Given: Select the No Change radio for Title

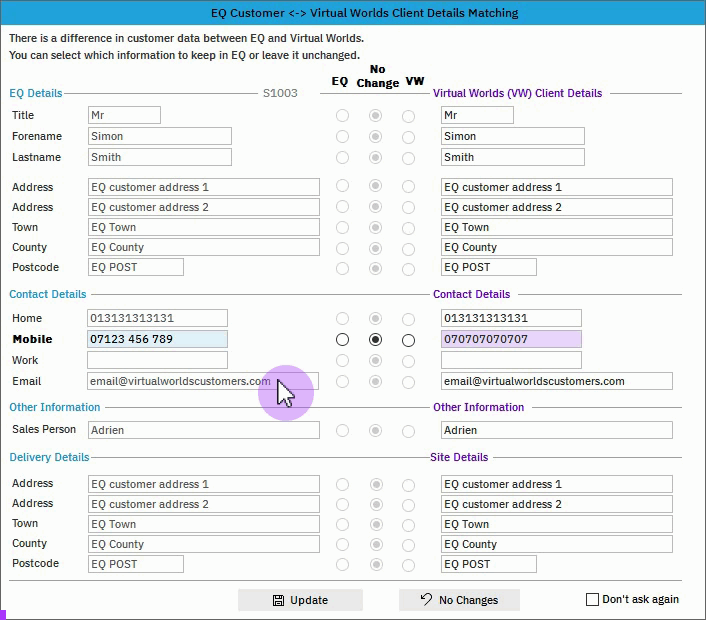Looking at the screenshot, I should (x=376, y=116).
